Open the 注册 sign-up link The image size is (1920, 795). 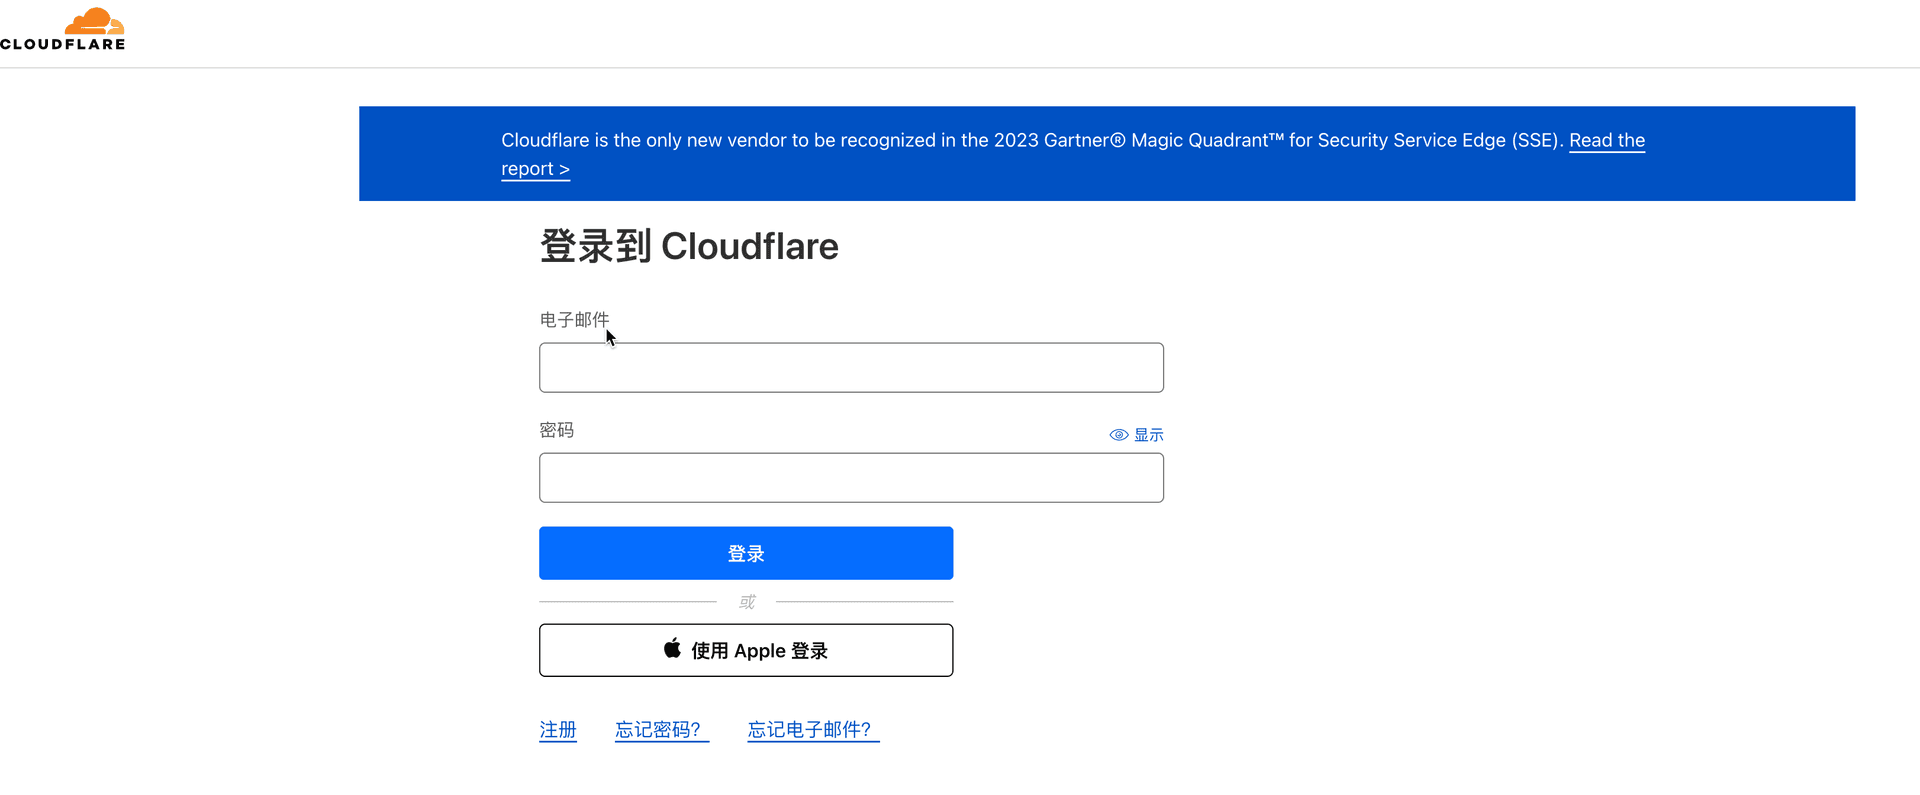point(558,730)
